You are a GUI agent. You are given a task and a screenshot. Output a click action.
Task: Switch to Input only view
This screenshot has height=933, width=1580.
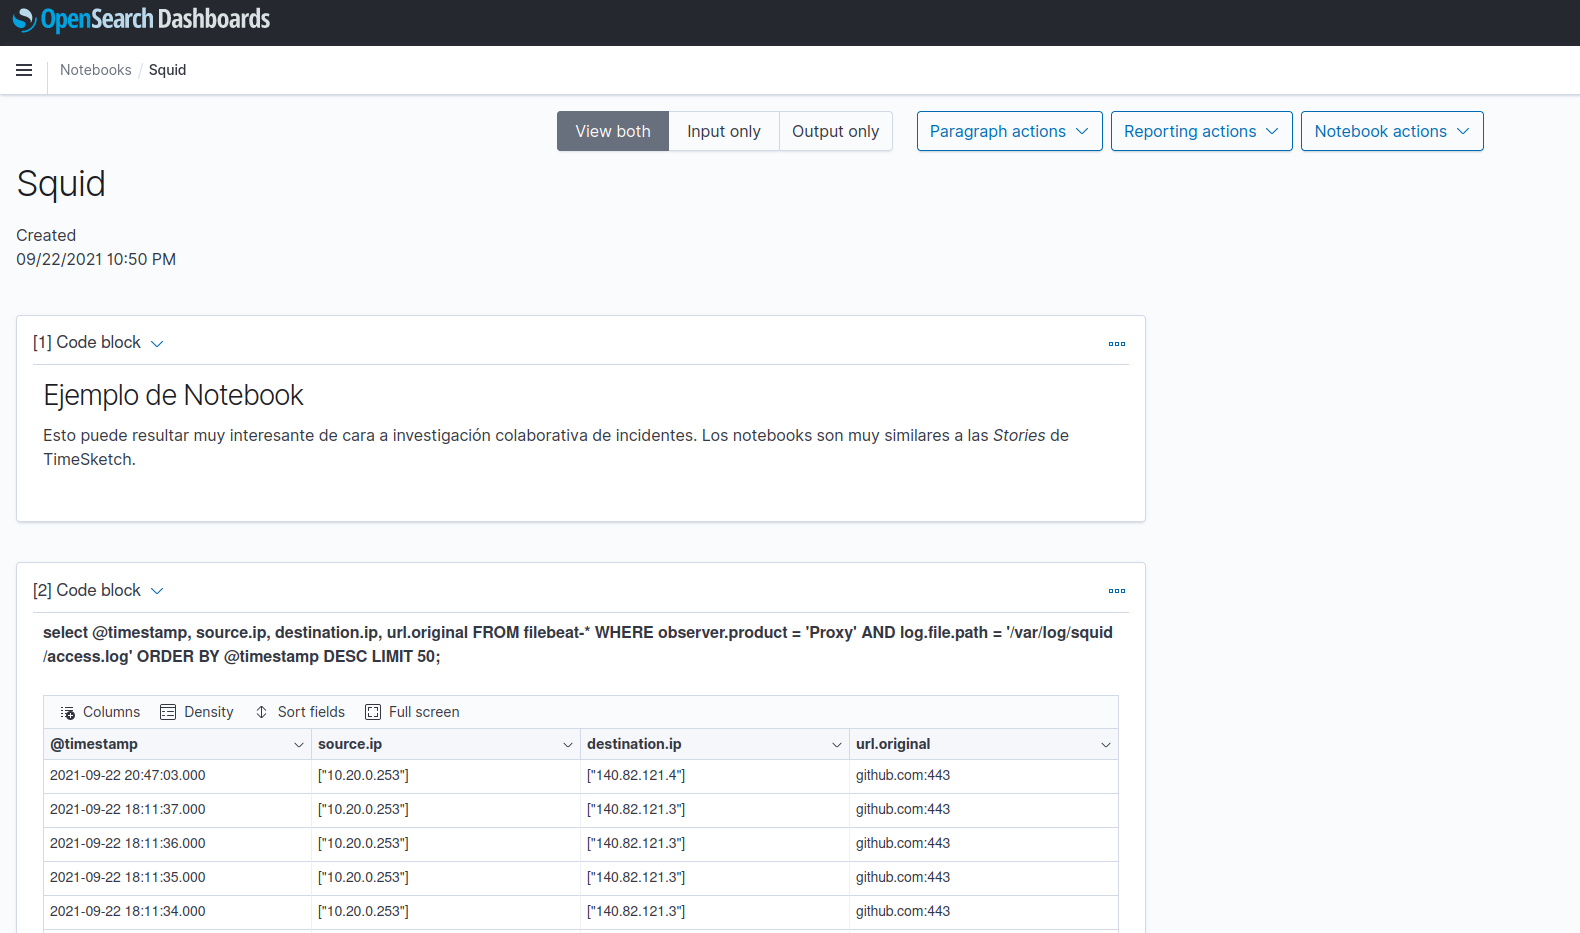pyautogui.click(x=723, y=131)
